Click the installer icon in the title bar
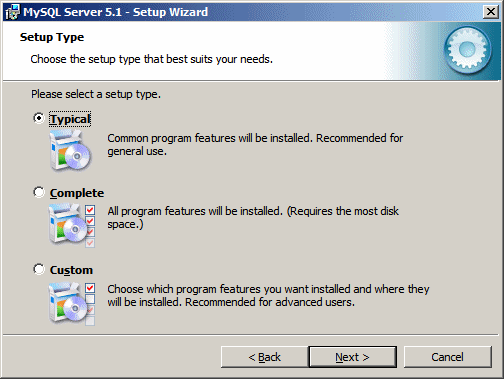This screenshot has height=379, width=504. (x=12, y=12)
